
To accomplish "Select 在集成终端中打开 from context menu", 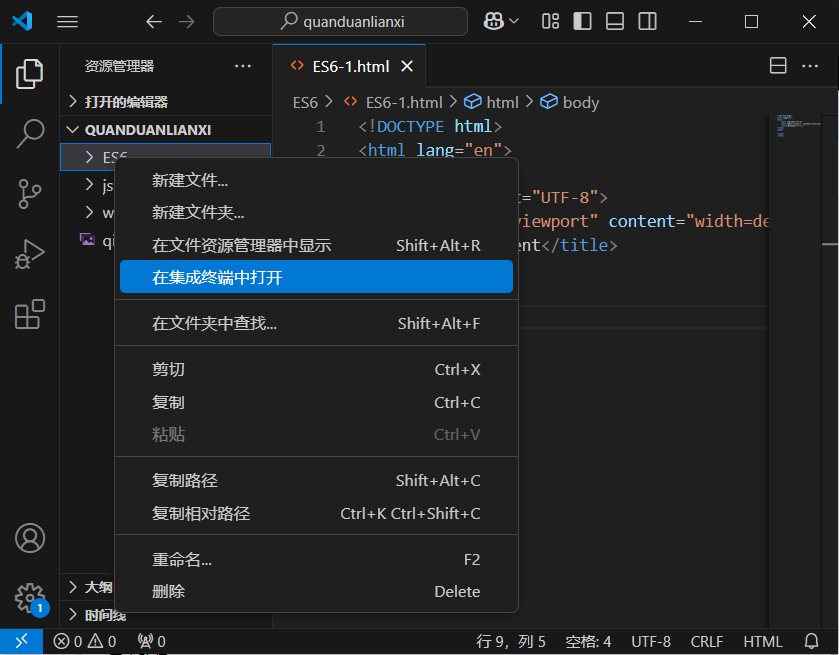I will (x=316, y=277).
